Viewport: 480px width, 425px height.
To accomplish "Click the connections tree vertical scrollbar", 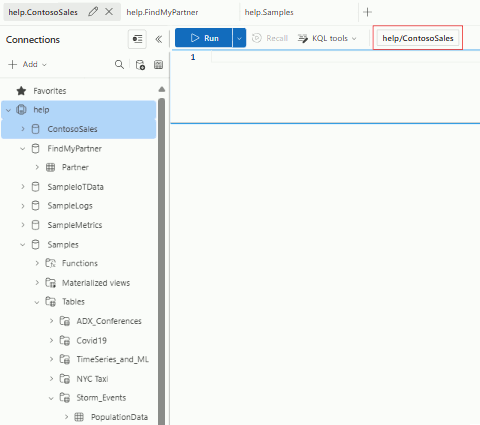I will pyautogui.click(x=162, y=260).
